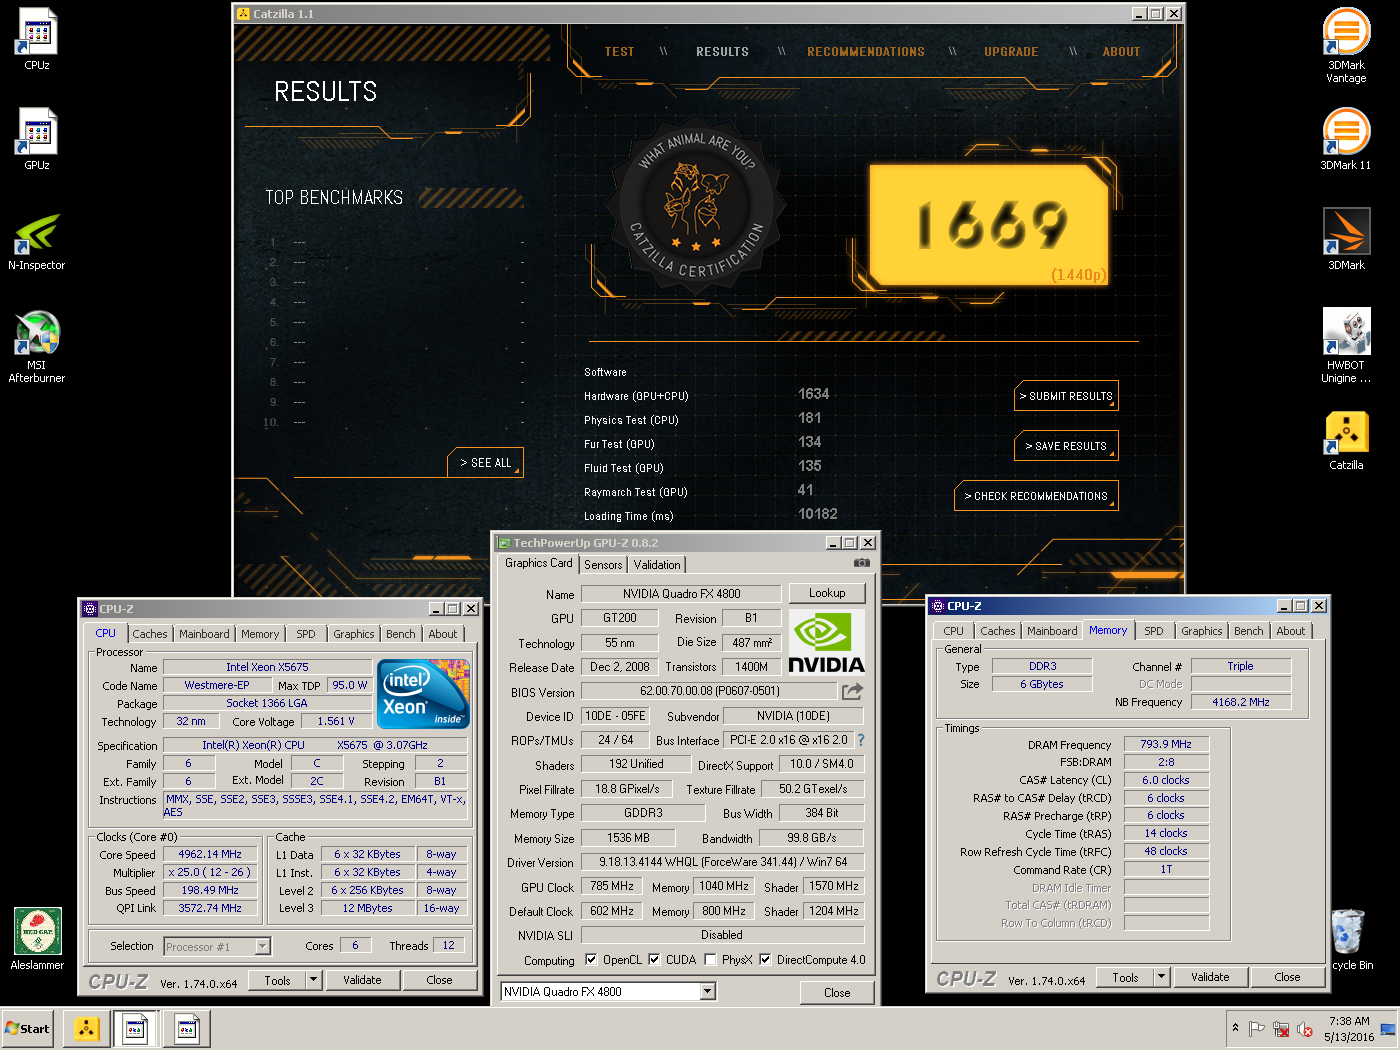Click the Catzilla certification badge

click(x=696, y=207)
